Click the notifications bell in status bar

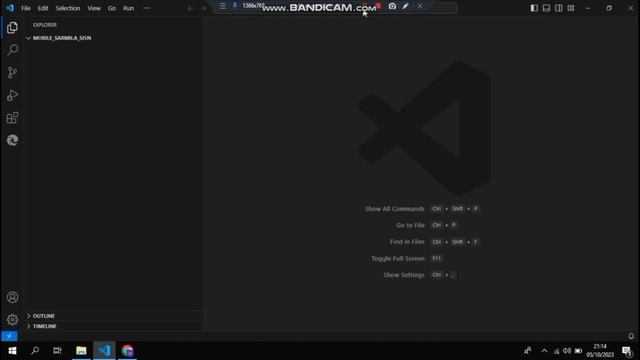coord(631,336)
